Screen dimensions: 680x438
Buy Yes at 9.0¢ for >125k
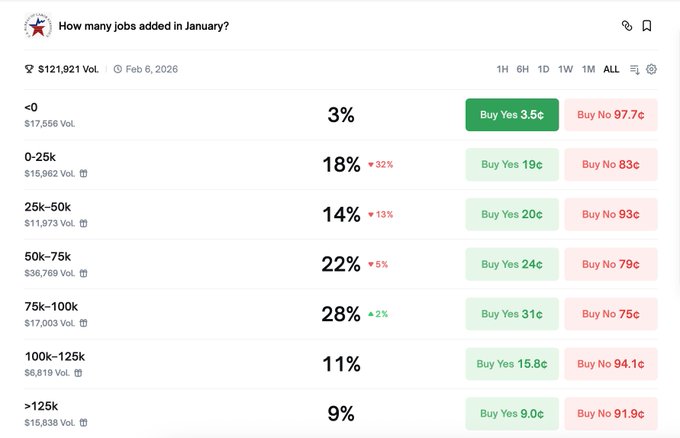tap(512, 415)
